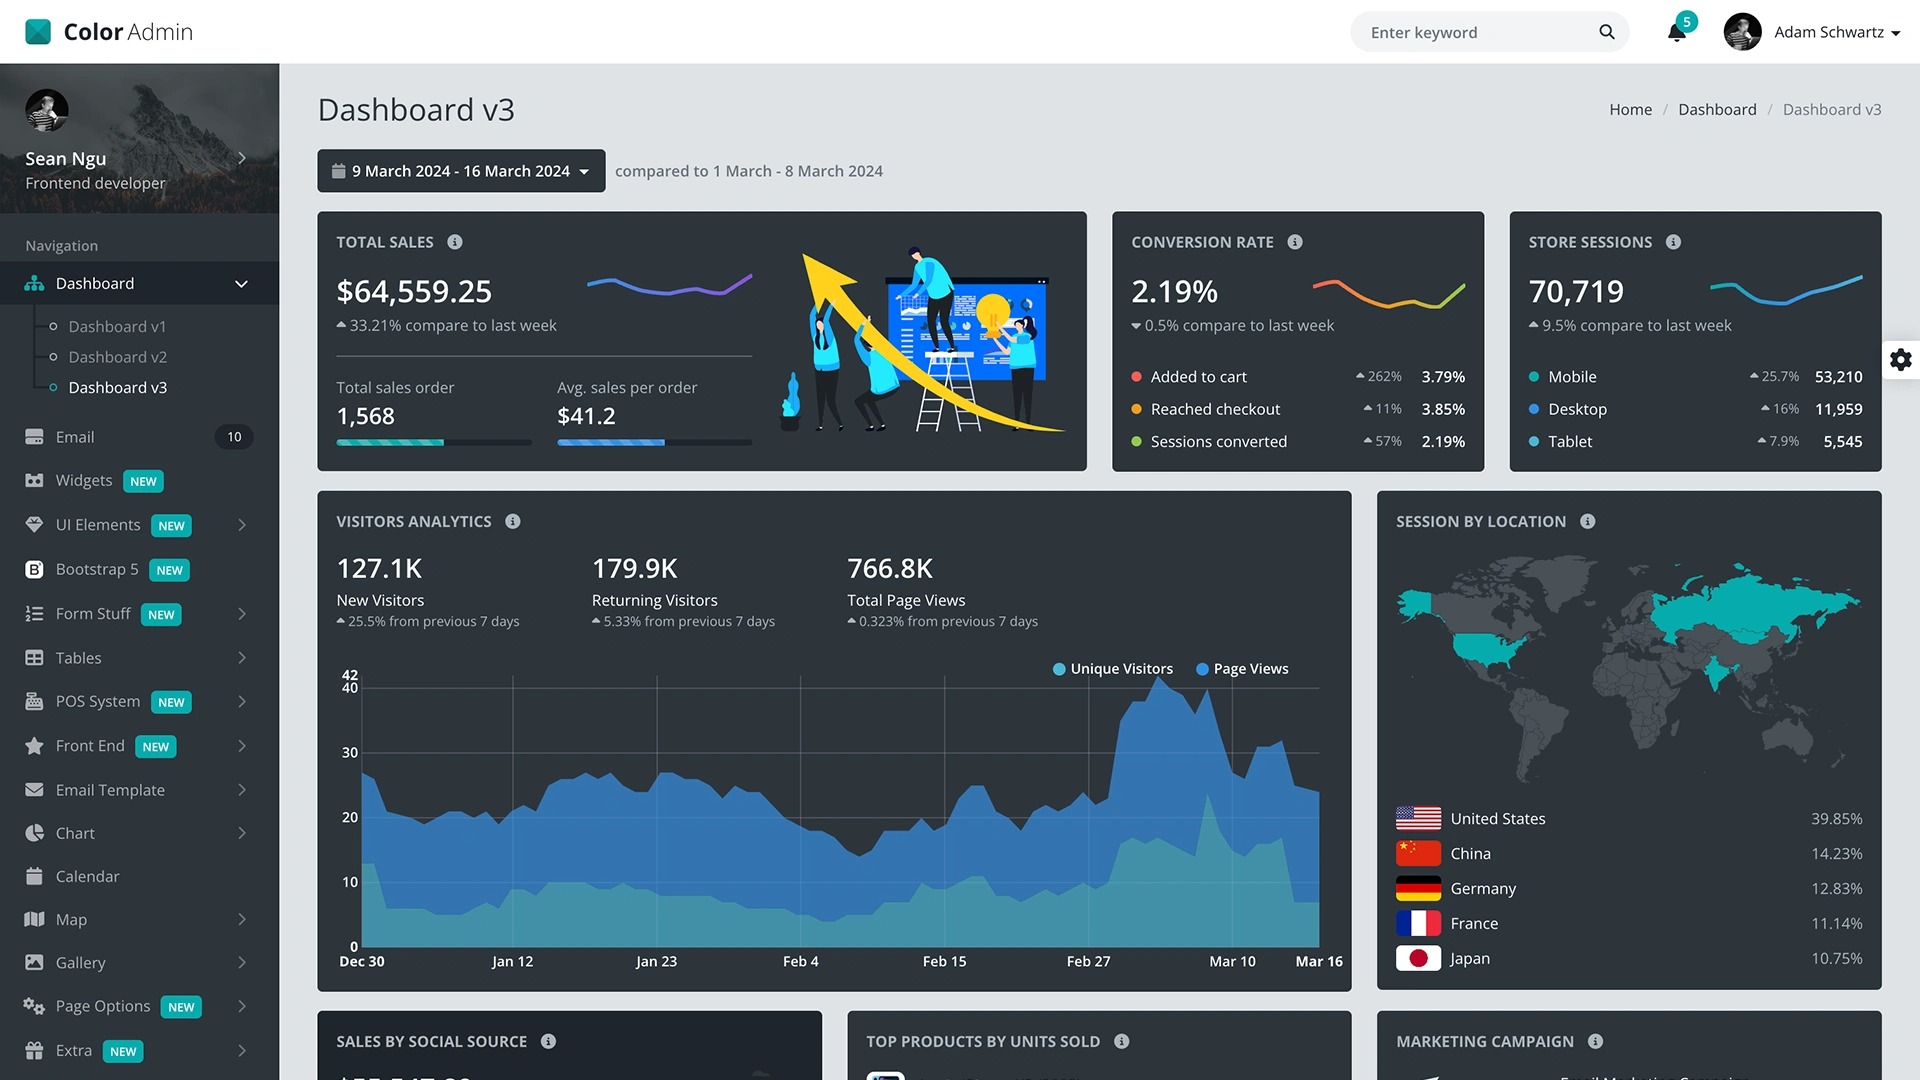The image size is (1920, 1080).
Task: Open the Calendar sidebar menu item
Action: (x=87, y=876)
